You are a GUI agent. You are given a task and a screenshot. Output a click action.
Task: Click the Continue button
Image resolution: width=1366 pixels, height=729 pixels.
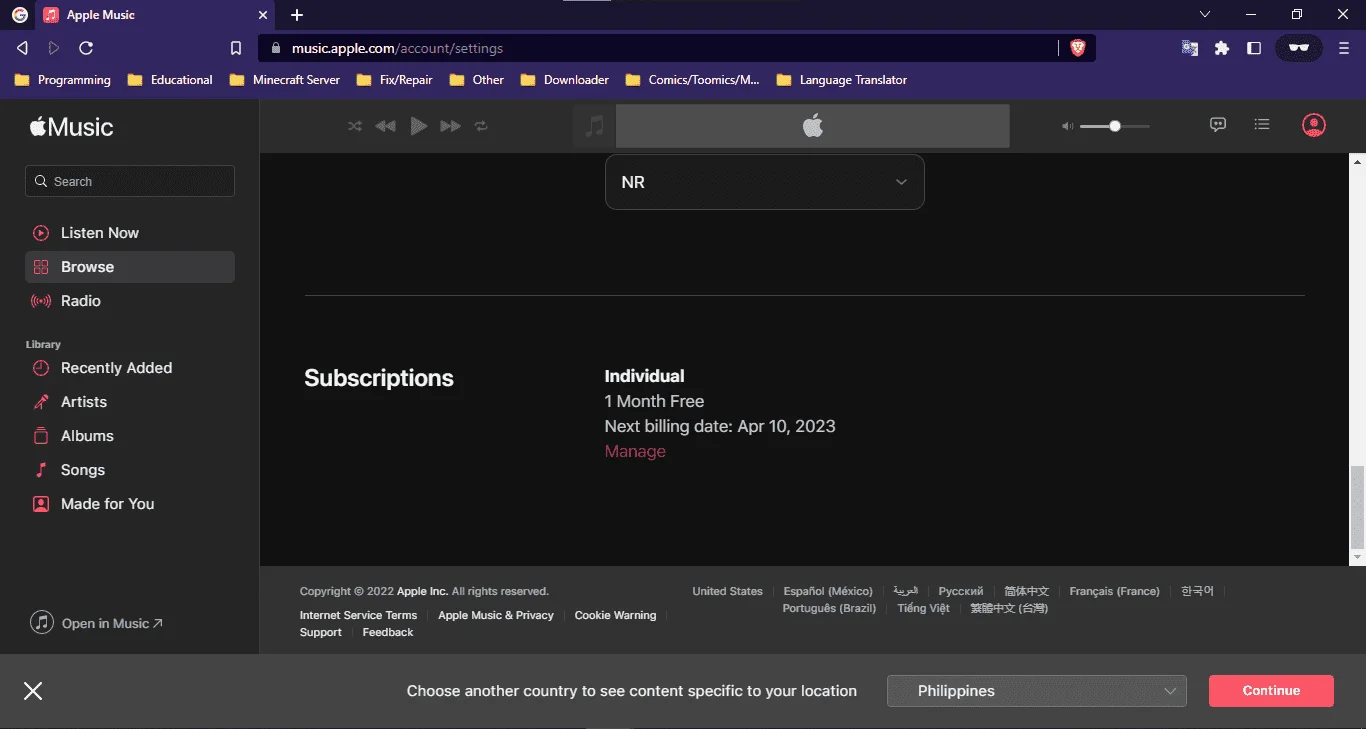[x=1271, y=691]
